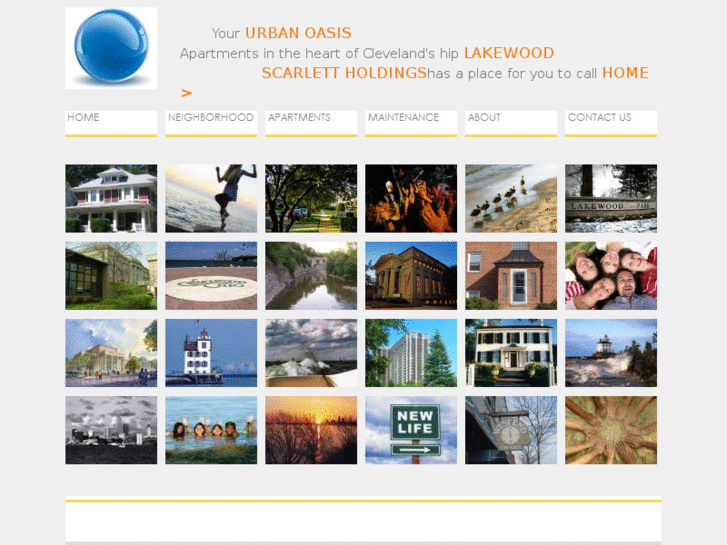
Task: Select the black-and-white city skyline photo
Action: (111, 430)
